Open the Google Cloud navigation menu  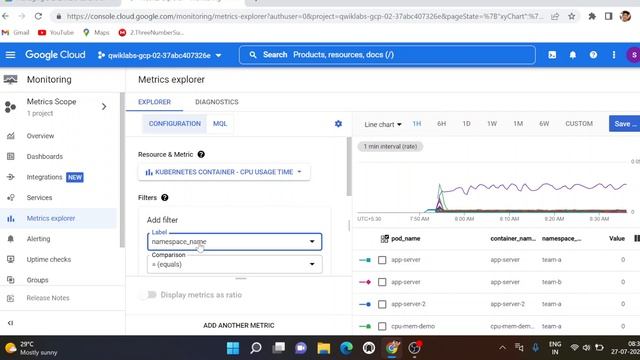[x=10, y=55]
